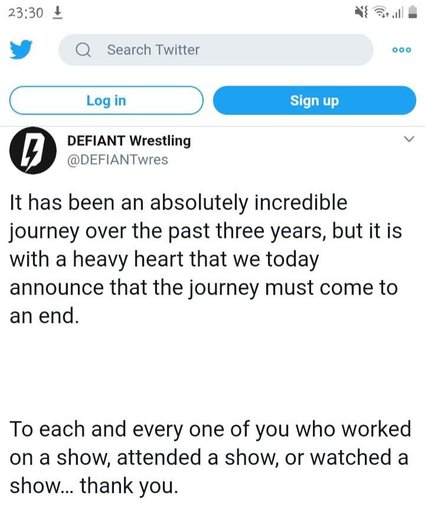Tap the closing line 'show... thank you.'
Image resolution: width=425 pixels, height=512 pixels.
point(94,486)
